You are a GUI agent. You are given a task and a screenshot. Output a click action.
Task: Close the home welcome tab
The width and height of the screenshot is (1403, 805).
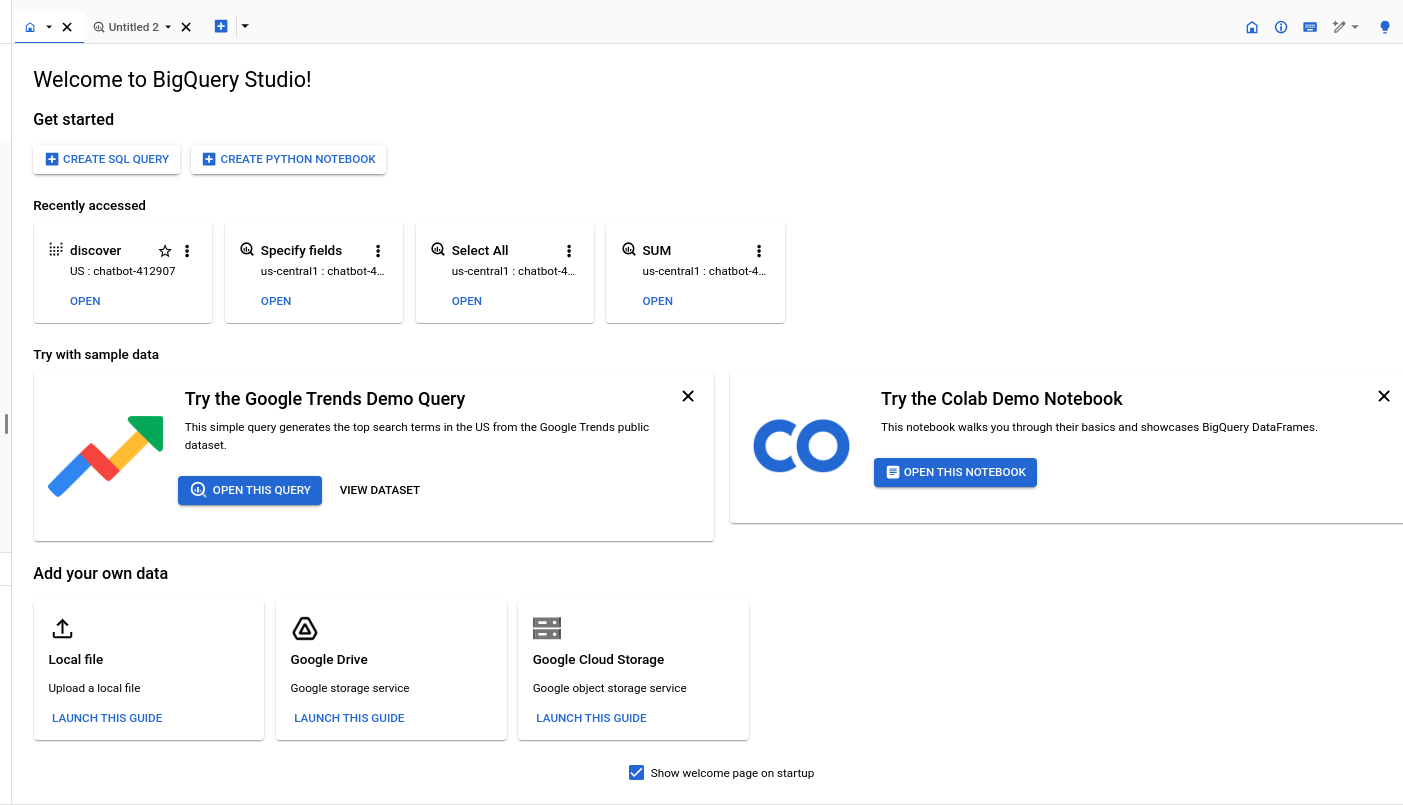tap(67, 27)
